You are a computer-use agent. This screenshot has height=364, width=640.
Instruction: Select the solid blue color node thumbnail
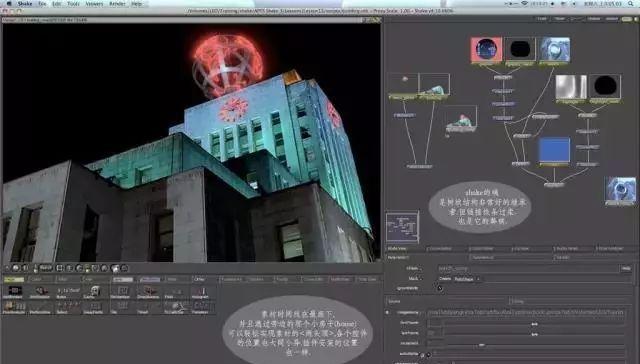coord(554,151)
